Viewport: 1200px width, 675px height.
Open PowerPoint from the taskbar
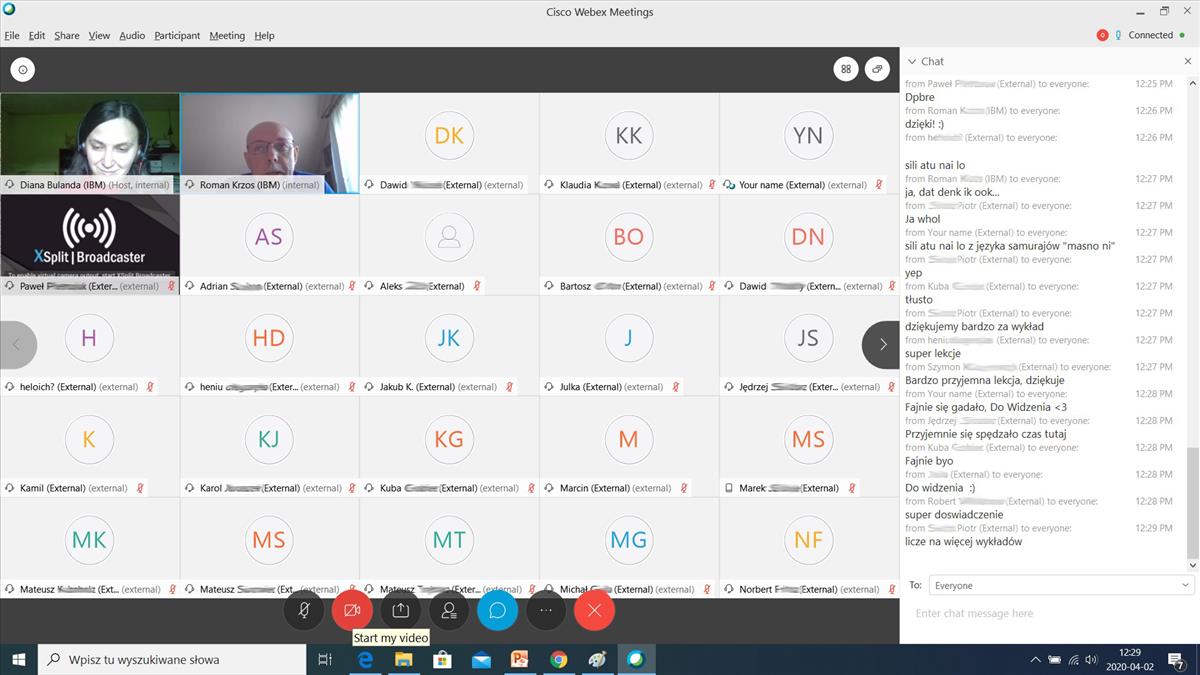pos(519,659)
